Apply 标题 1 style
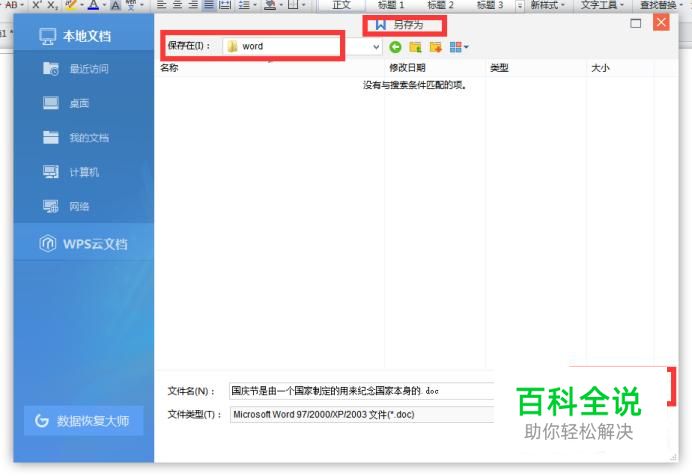Screen dimensions: 692x476 [391, 5]
